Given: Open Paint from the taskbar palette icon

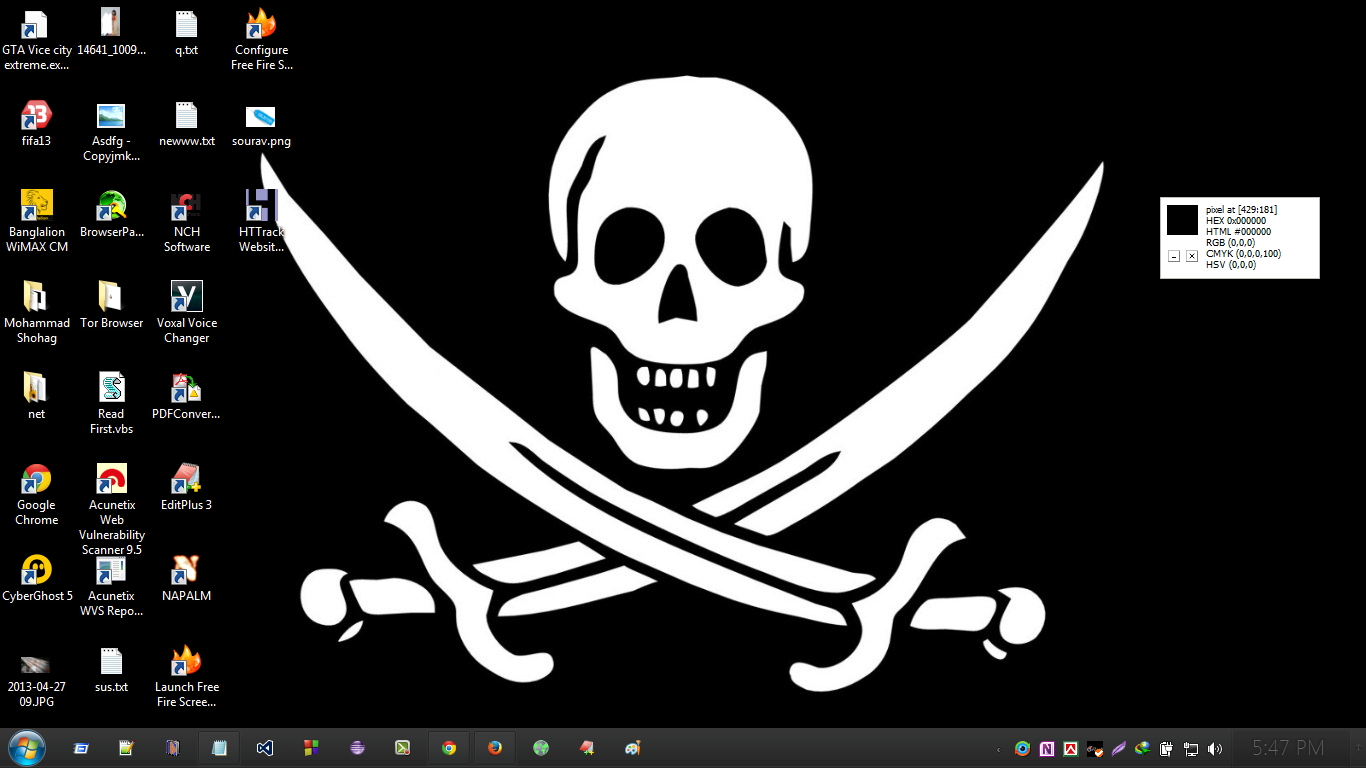Looking at the screenshot, I should coord(633,748).
